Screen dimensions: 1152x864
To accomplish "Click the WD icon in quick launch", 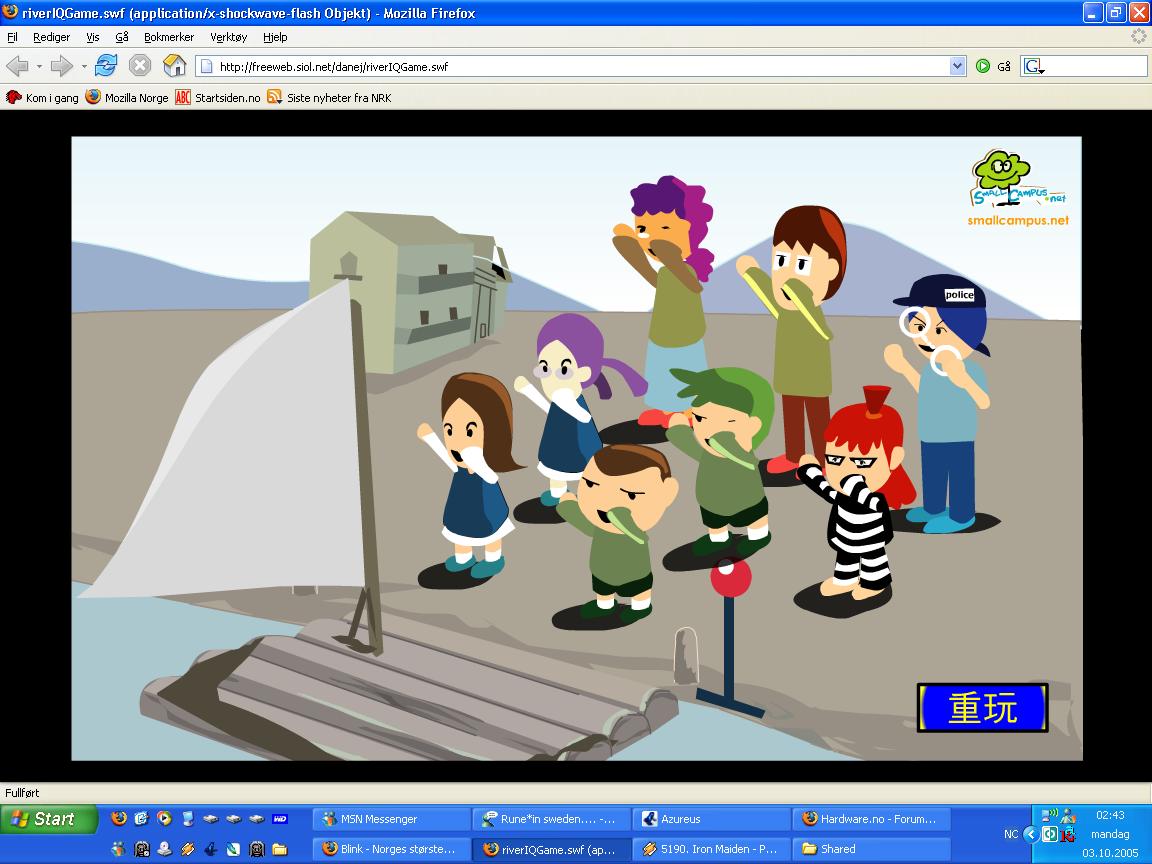I will (x=280, y=818).
